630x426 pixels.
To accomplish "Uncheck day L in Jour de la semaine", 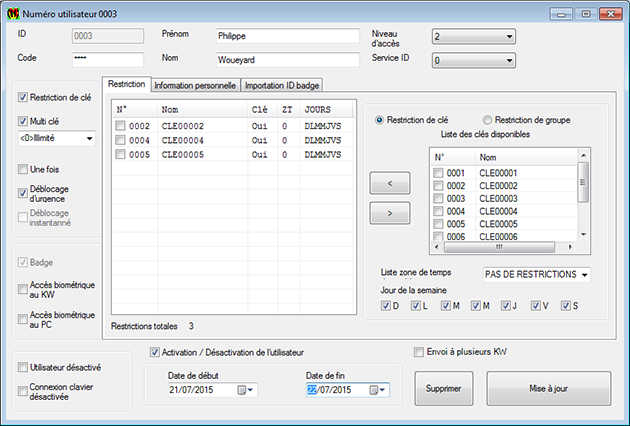I will (415, 306).
